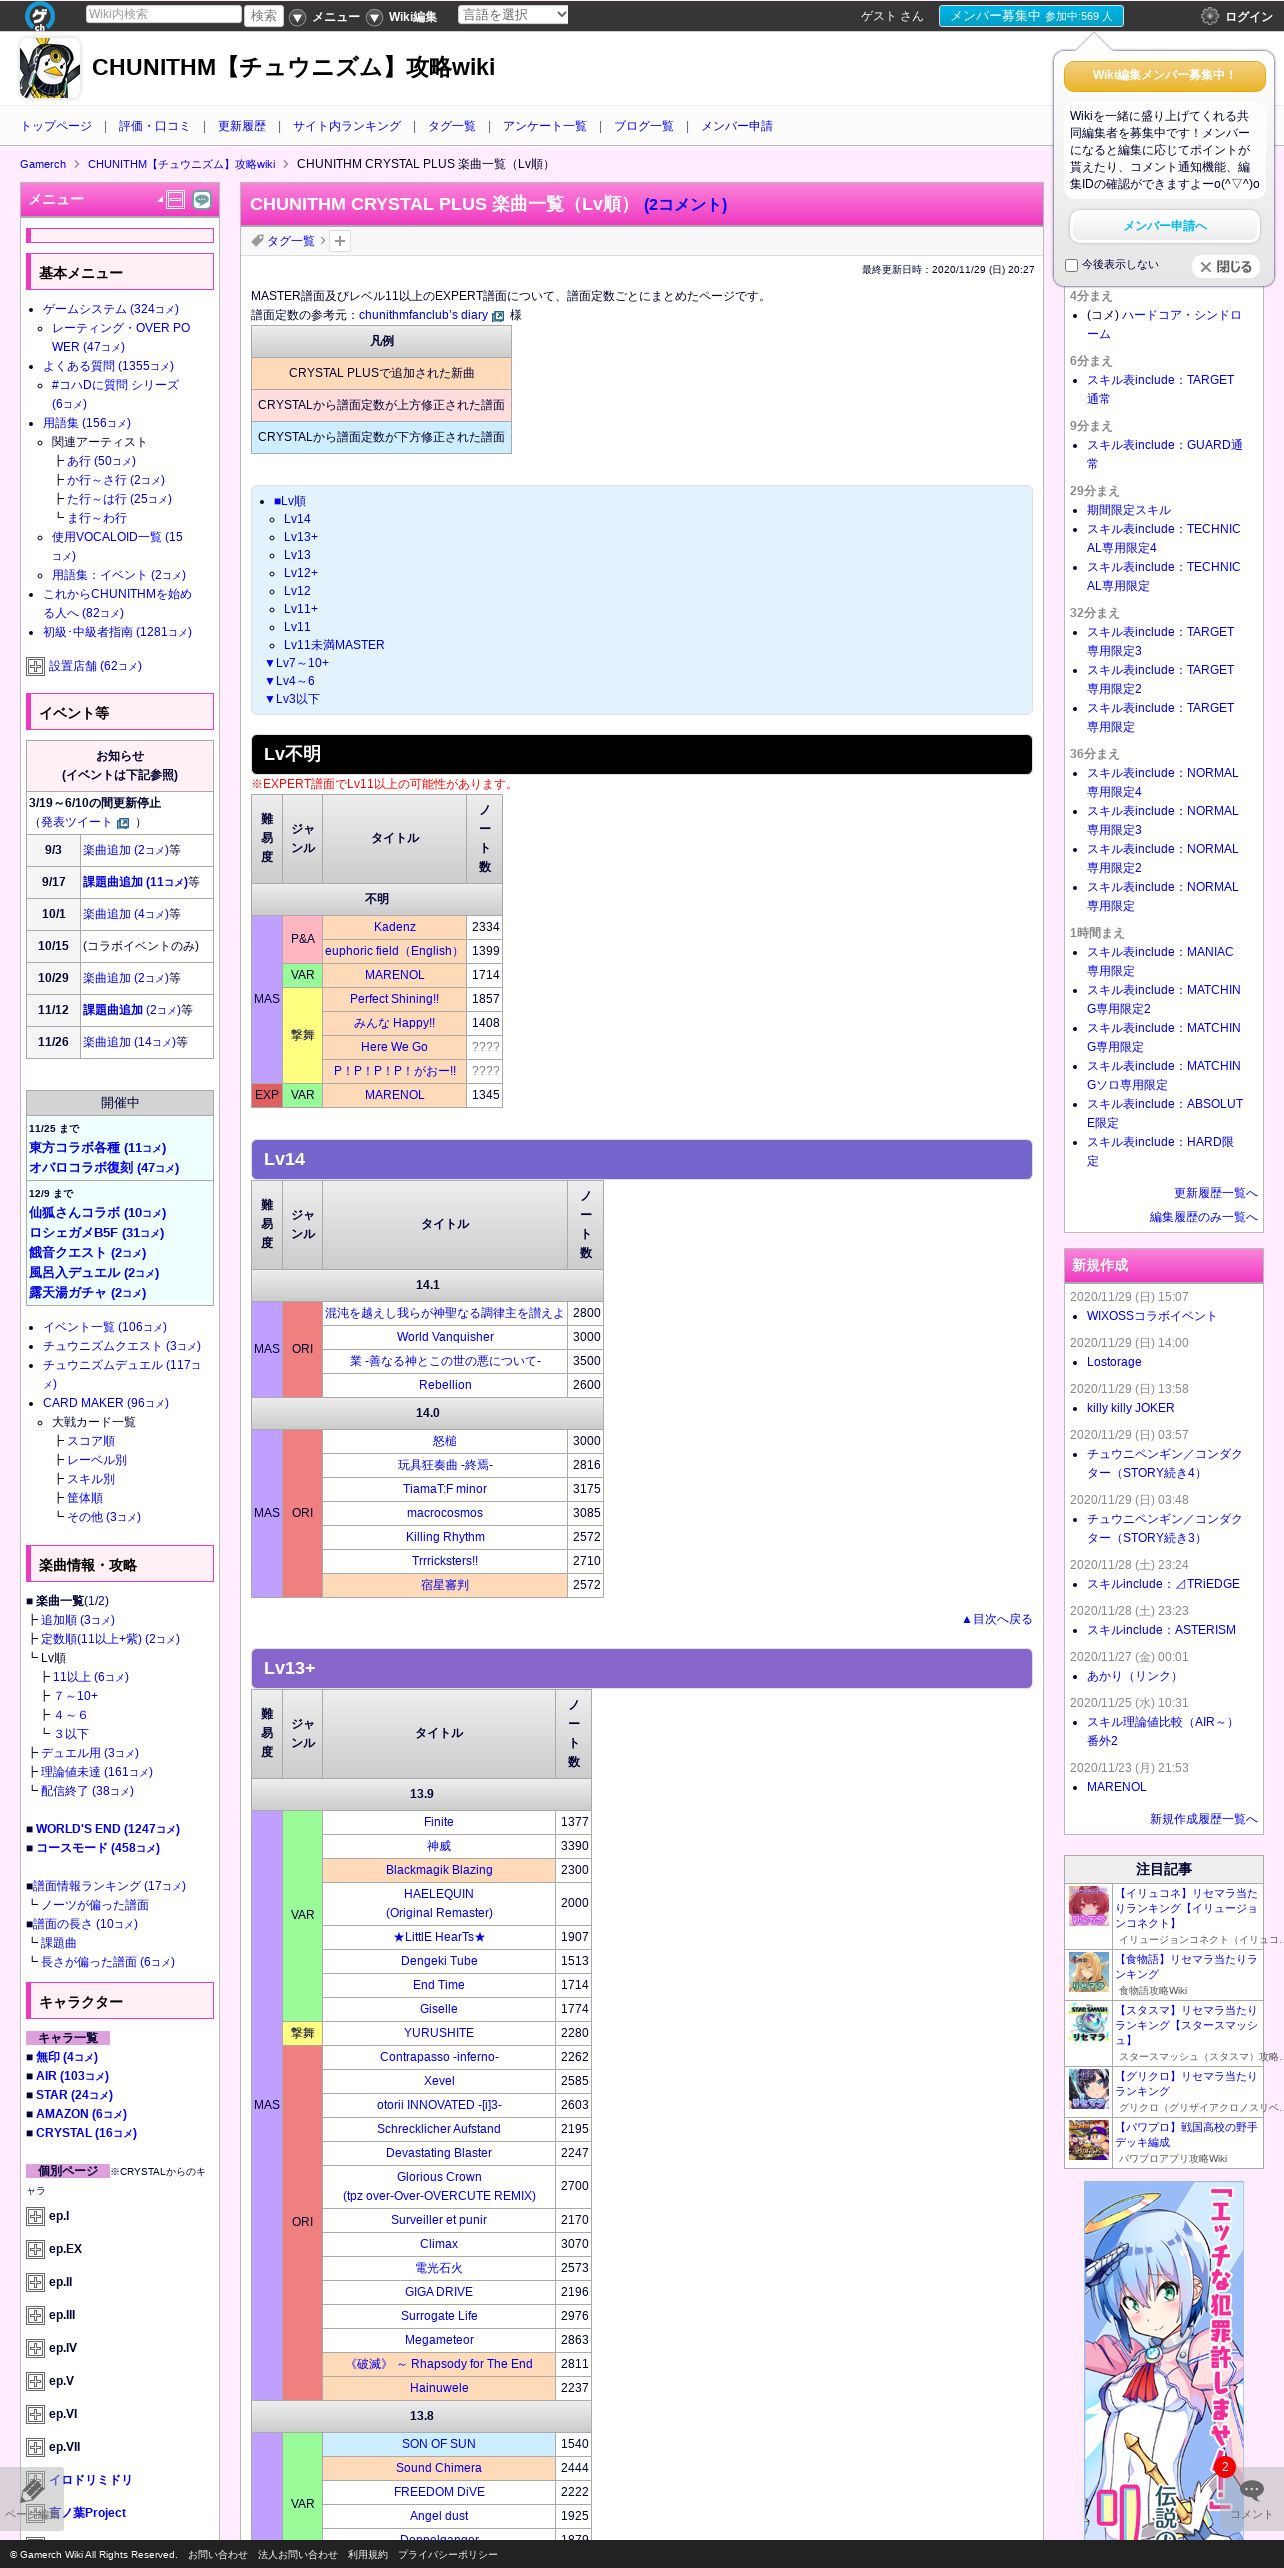This screenshot has width=1284, height=2568.
Task: Open the トップページ nav item
Action: (x=56, y=126)
